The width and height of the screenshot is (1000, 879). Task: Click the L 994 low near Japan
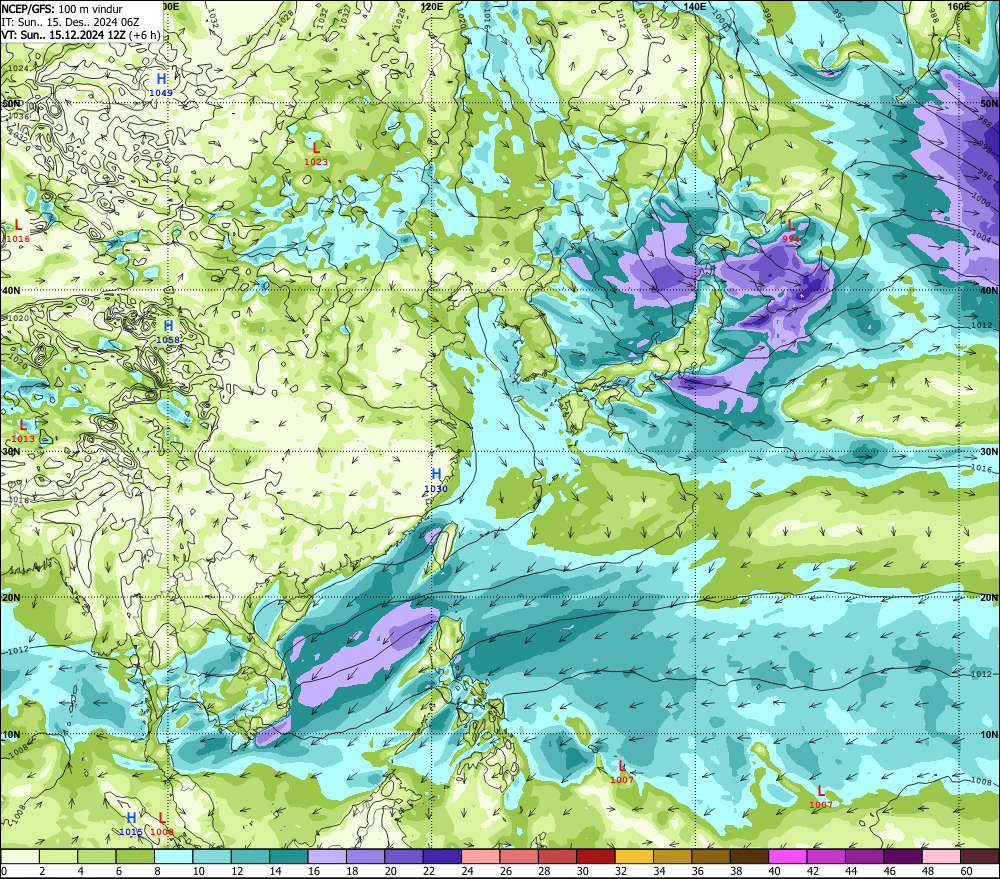[x=791, y=231]
